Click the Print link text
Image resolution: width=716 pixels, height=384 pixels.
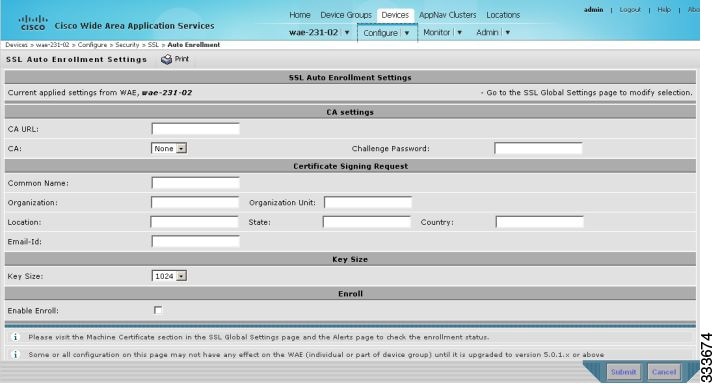coord(182,59)
